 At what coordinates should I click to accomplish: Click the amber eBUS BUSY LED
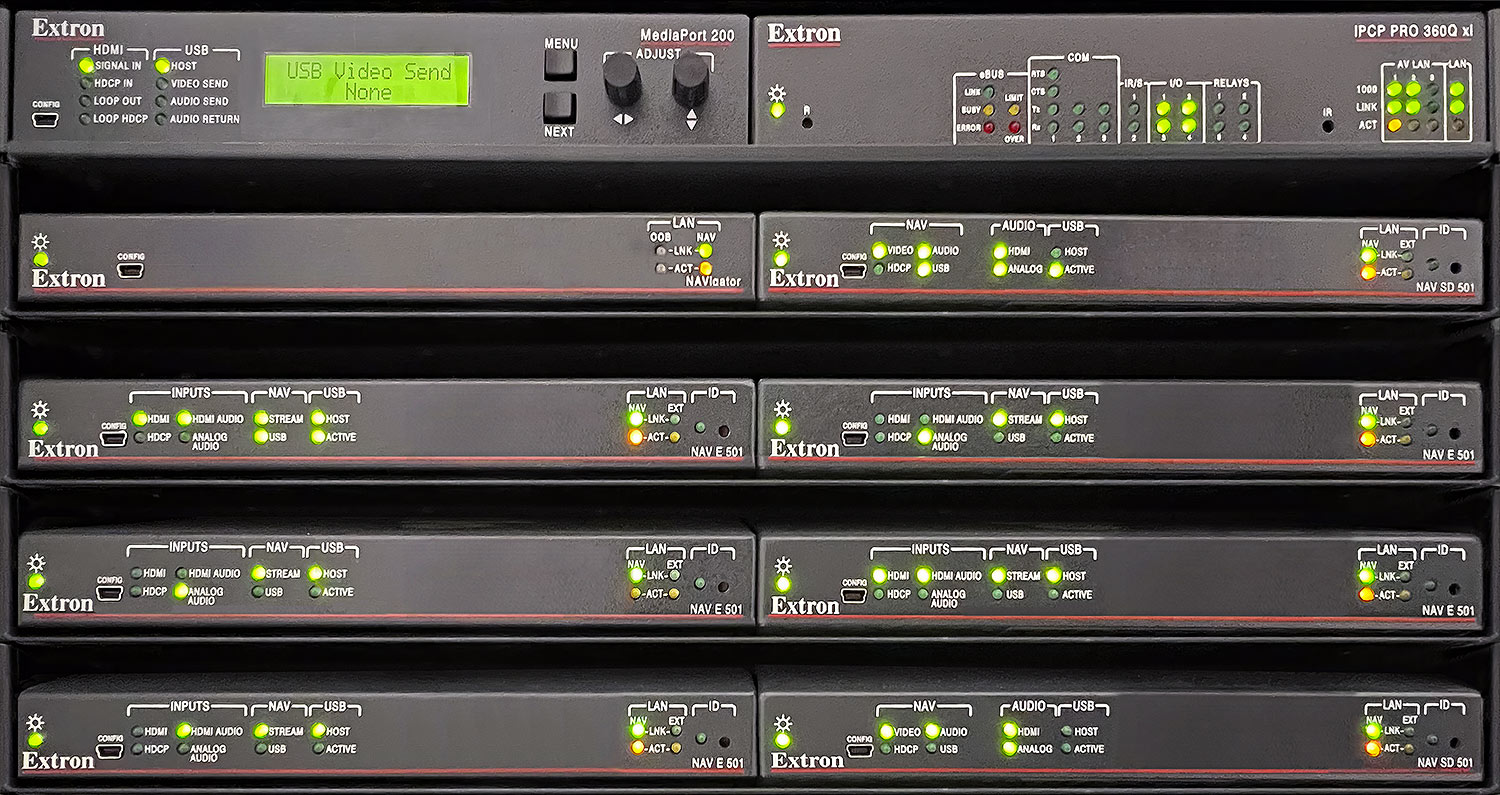coord(988,109)
